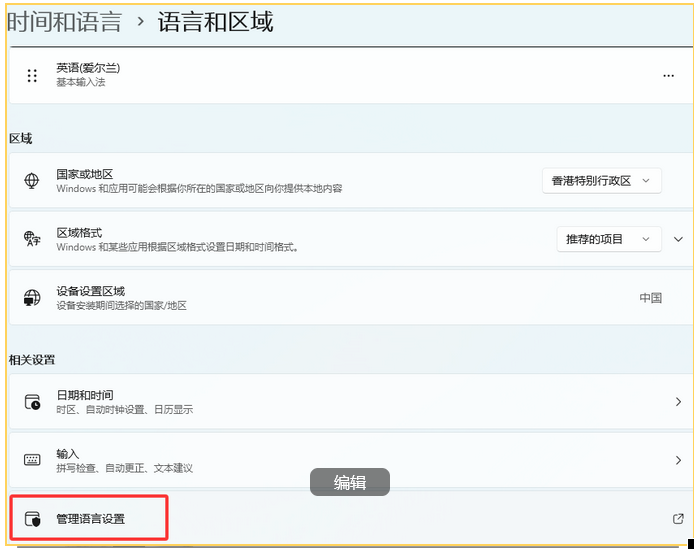Select the 英语(爱尔兰) language name
This screenshot has width=694, height=551.
tap(88, 68)
